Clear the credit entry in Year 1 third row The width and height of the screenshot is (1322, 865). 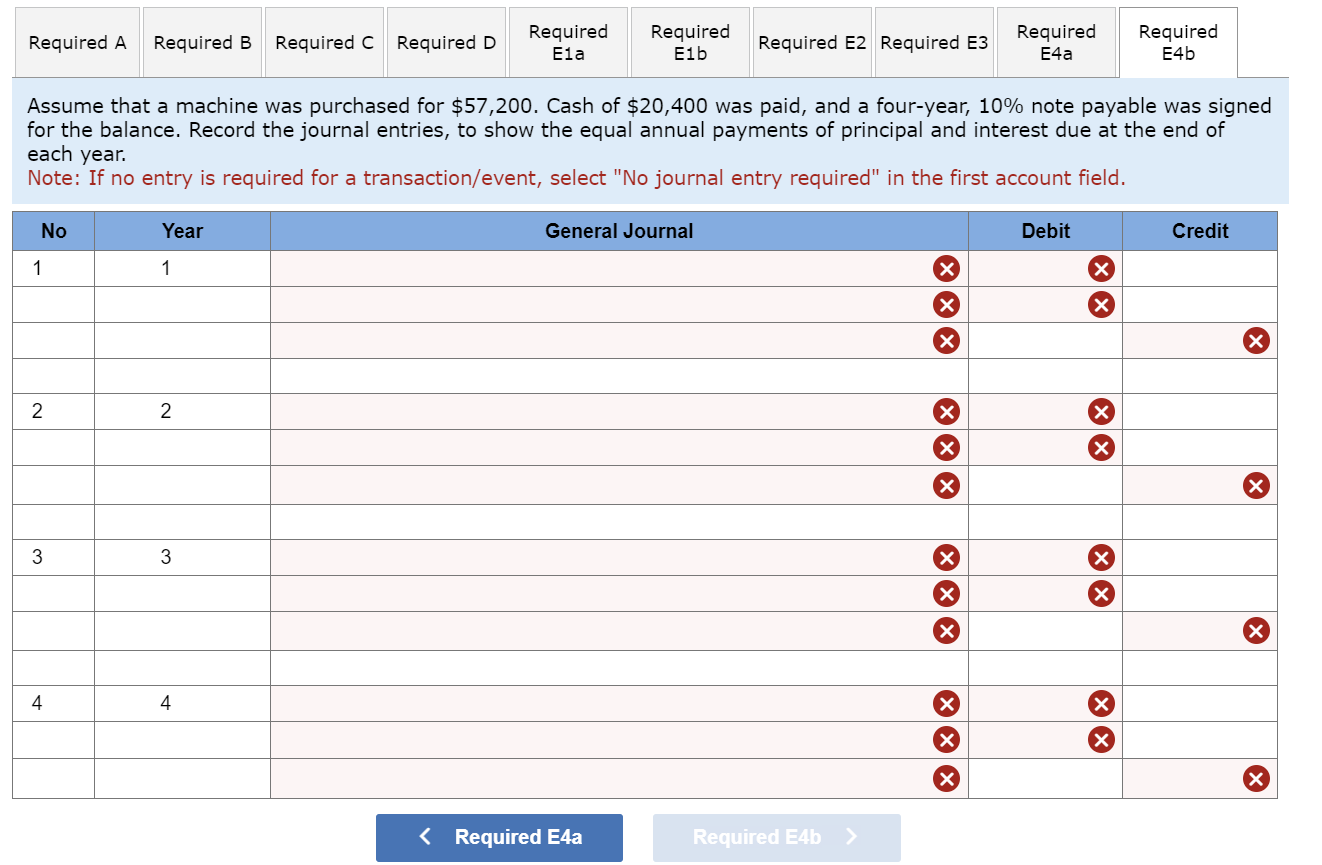[1257, 340]
